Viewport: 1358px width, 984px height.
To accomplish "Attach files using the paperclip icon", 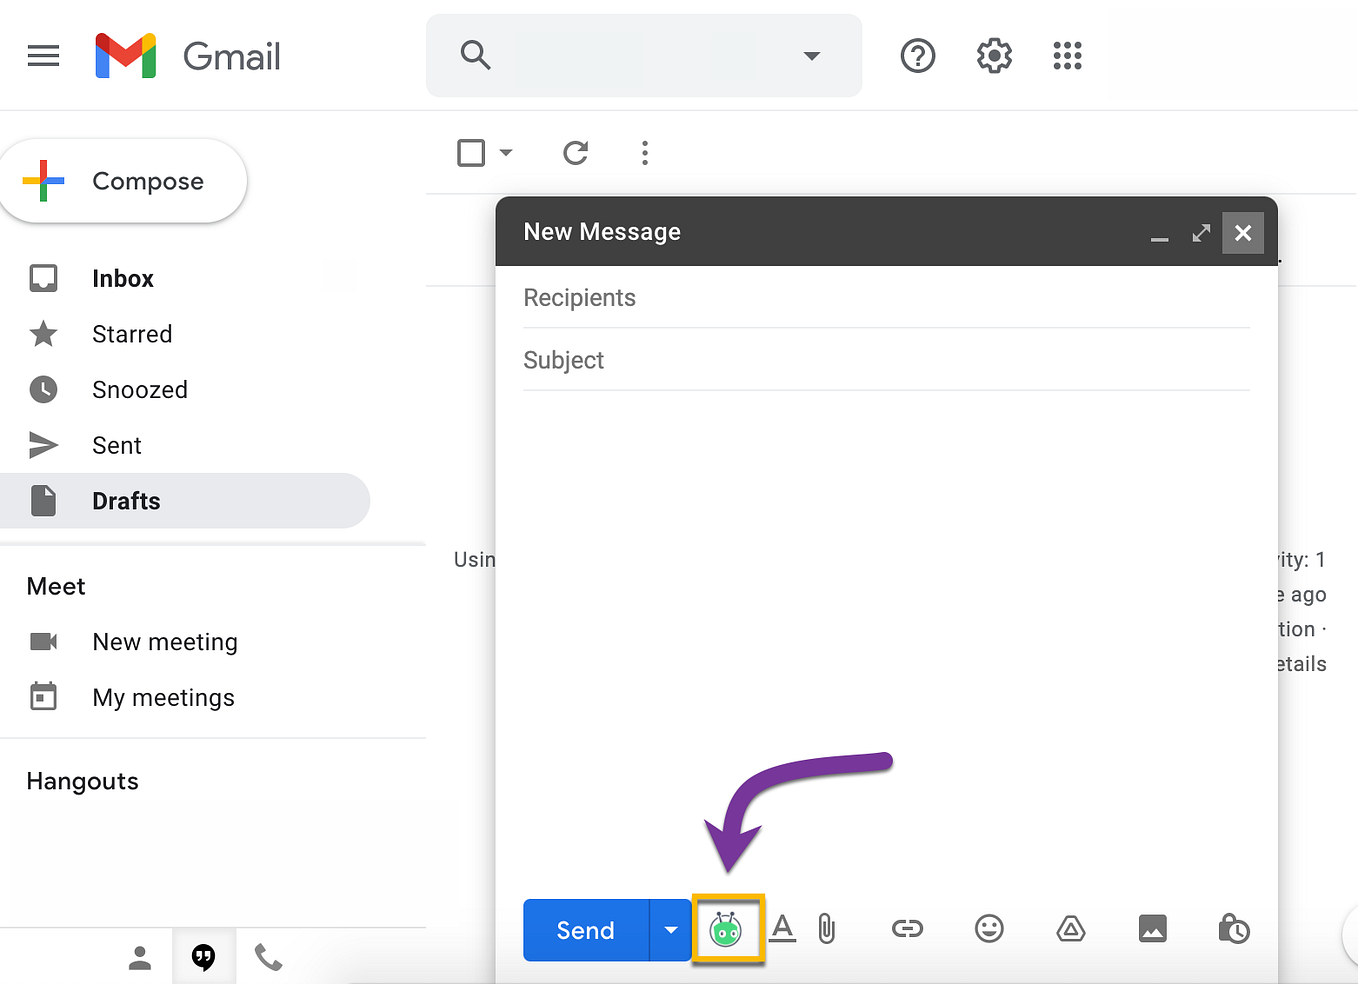I will [826, 929].
